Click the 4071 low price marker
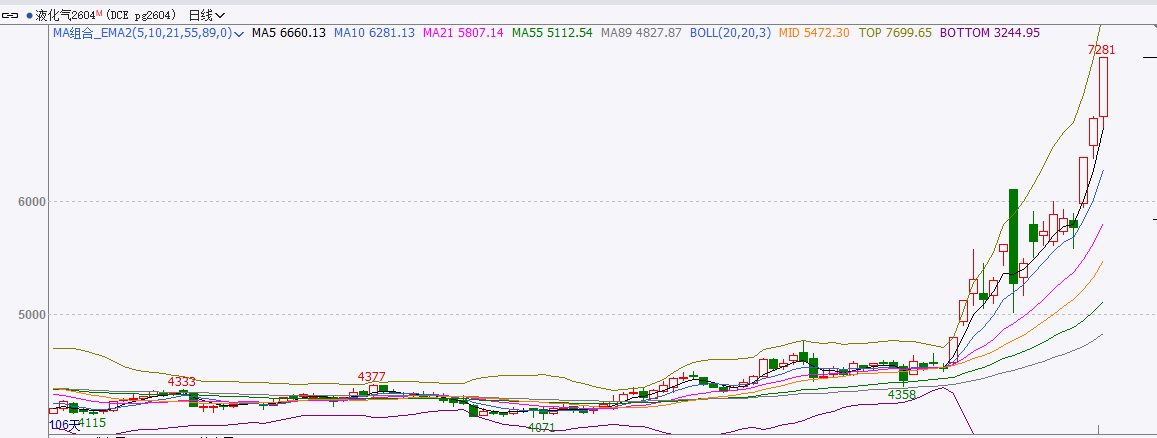1157x438 pixels. (x=541, y=427)
